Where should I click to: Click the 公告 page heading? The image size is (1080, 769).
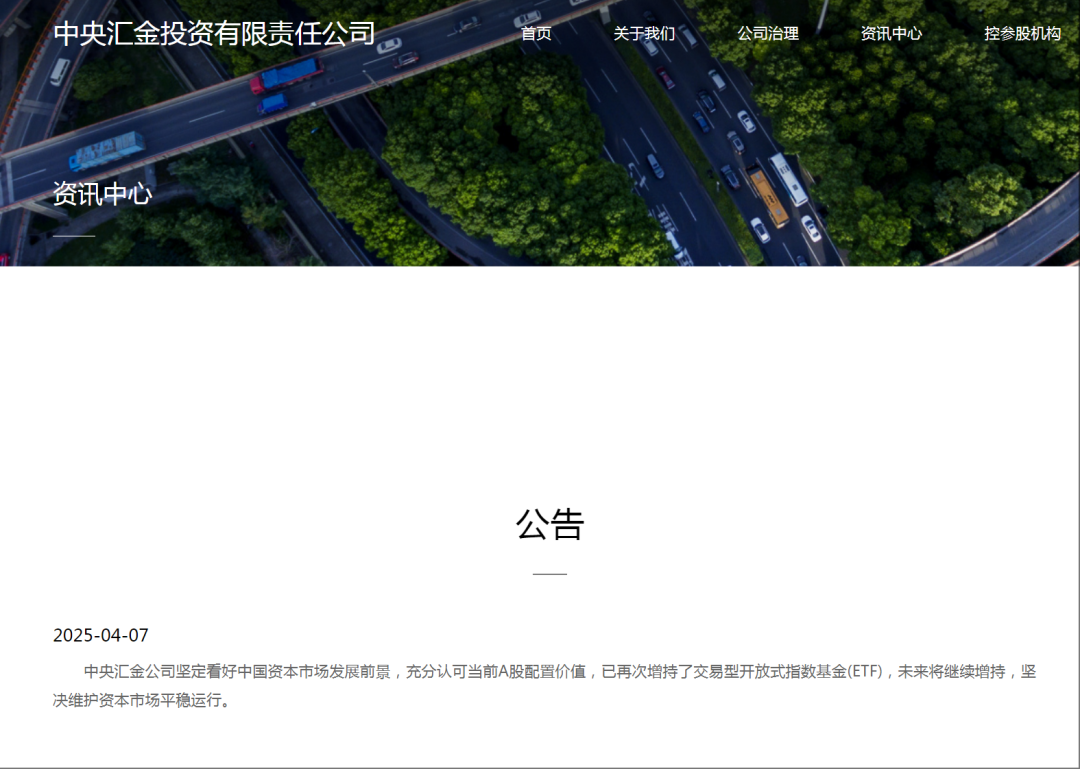coord(550,524)
